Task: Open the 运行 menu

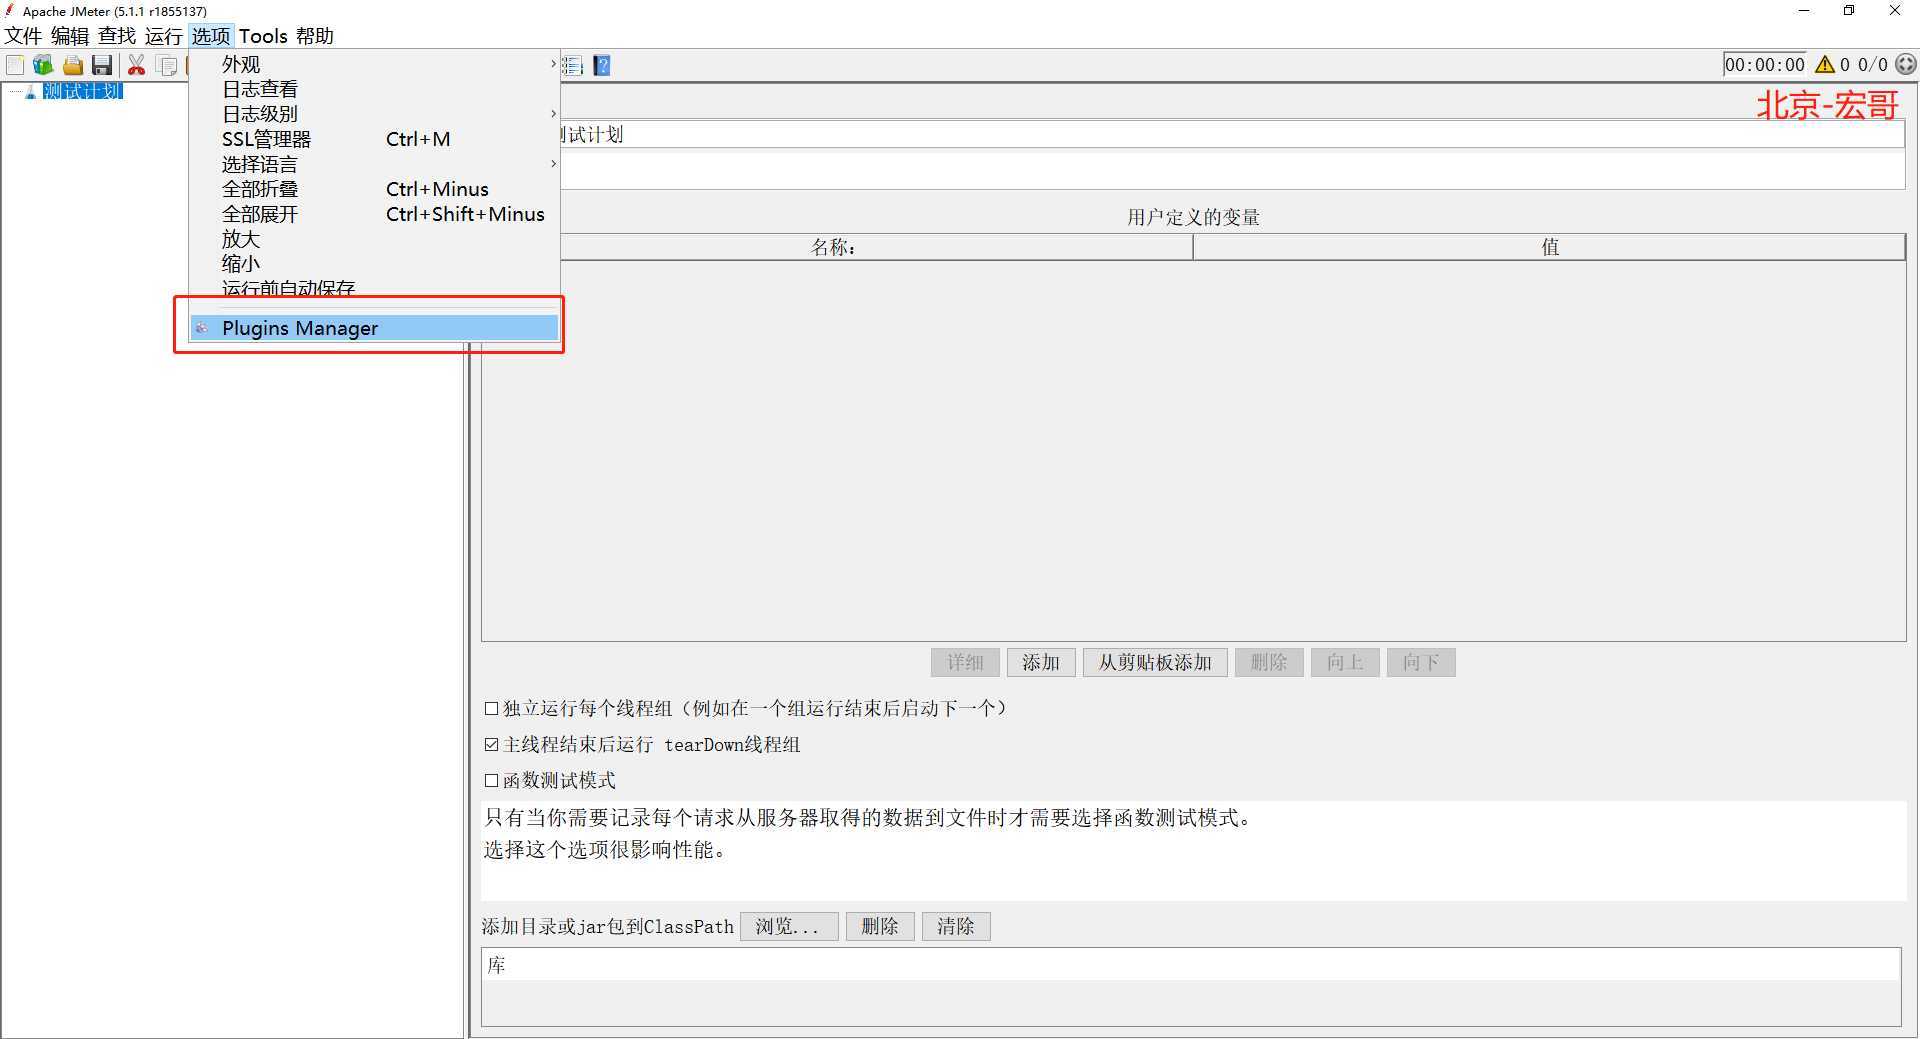Action: click(x=164, y=36)
